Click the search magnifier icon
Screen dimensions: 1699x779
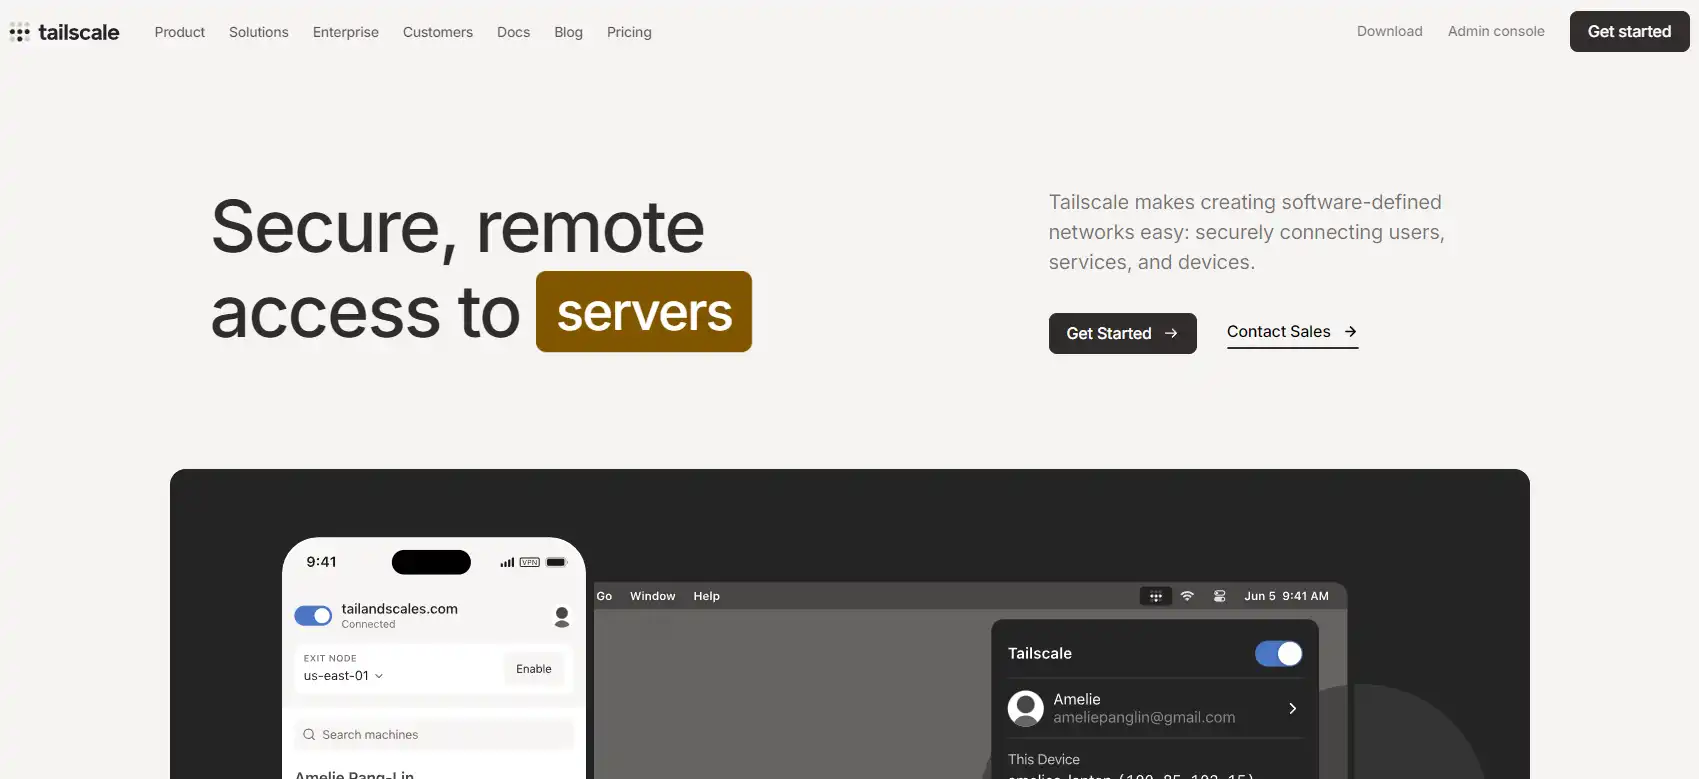309,735
